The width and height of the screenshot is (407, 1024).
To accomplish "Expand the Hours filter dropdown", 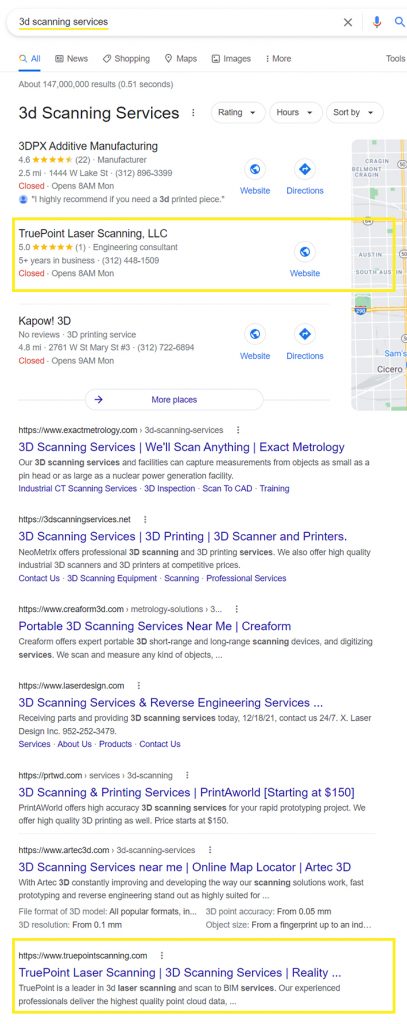I will [296, 112].
